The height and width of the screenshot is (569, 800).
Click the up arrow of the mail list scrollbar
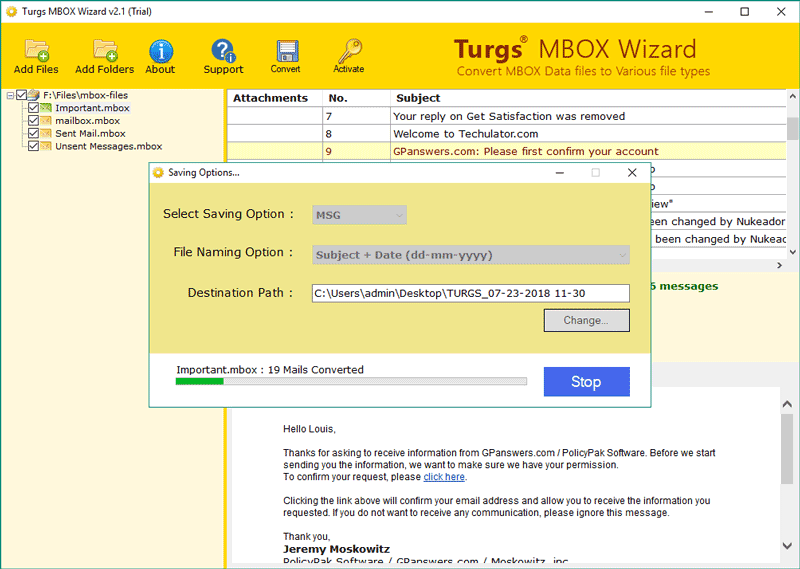(792, 96)
